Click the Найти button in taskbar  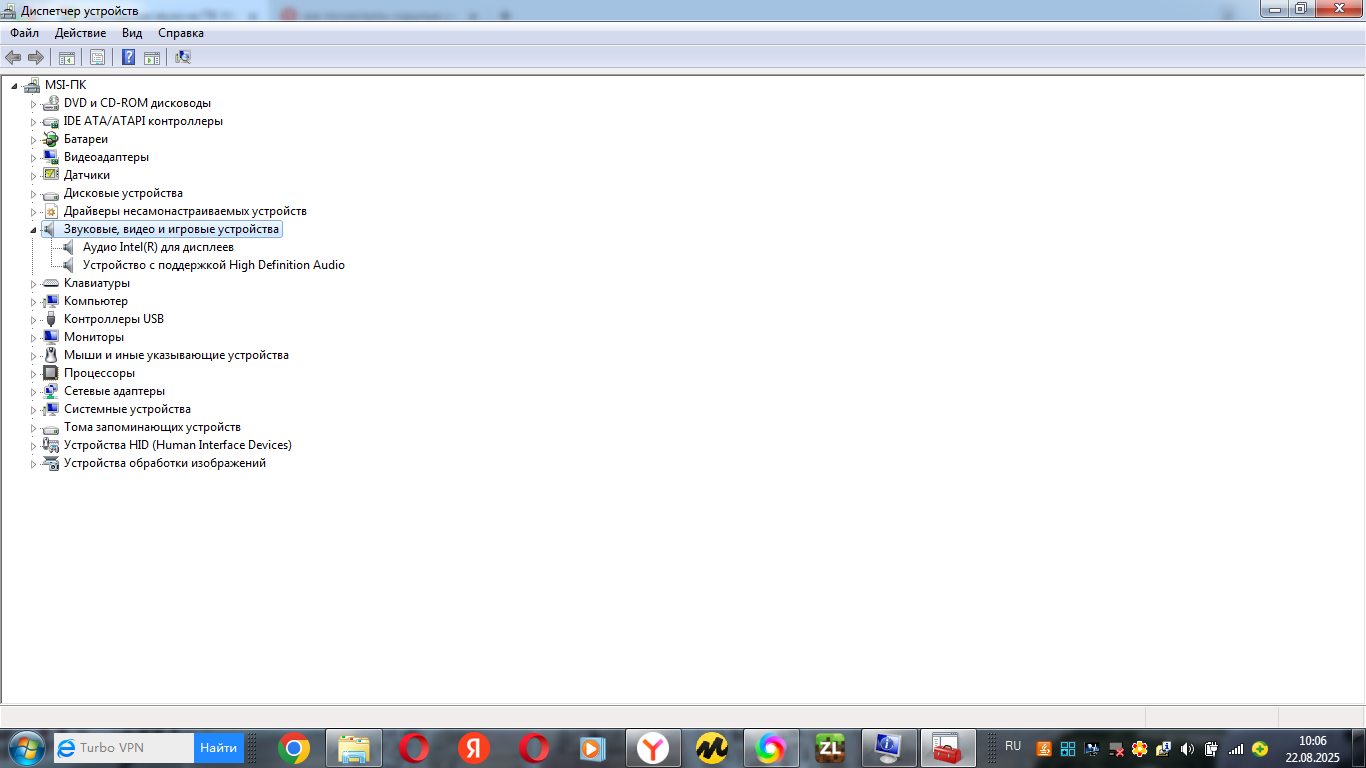219,747
